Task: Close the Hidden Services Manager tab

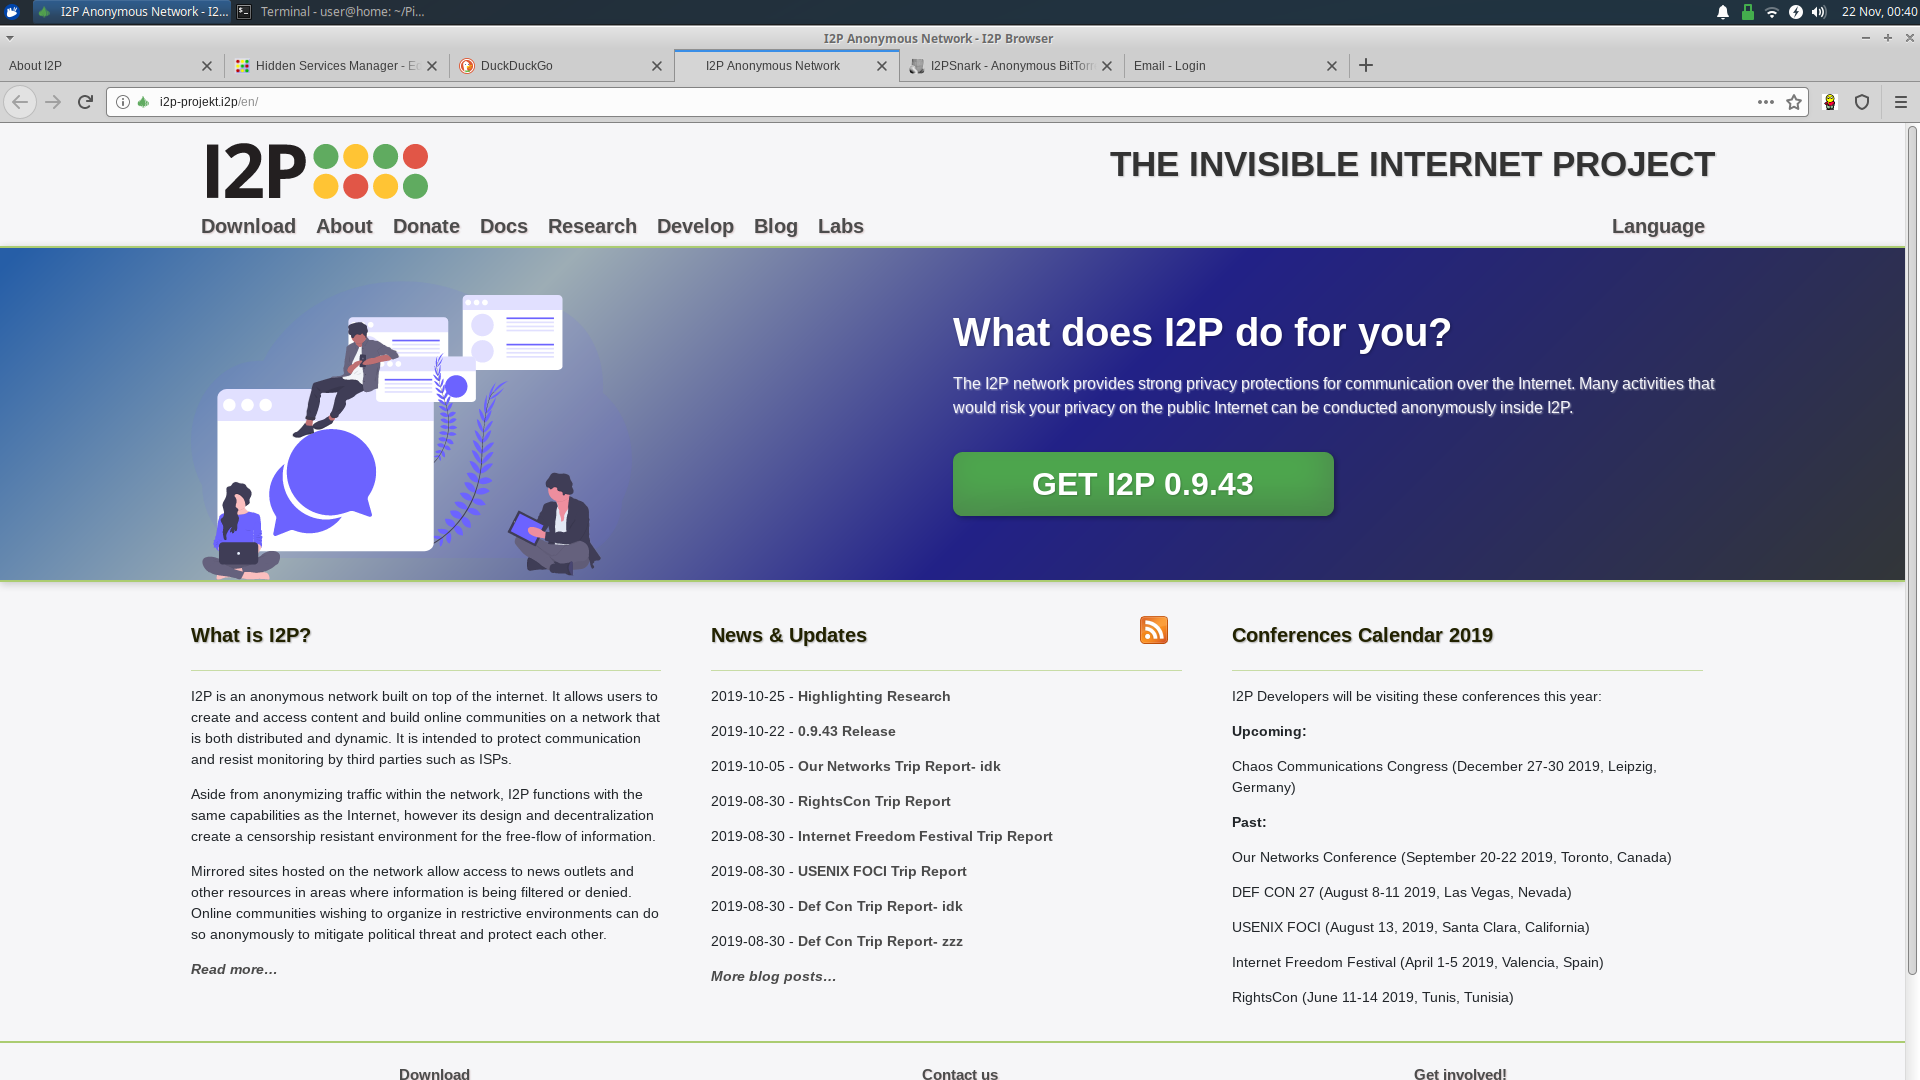Action: [x=432, y=66]
